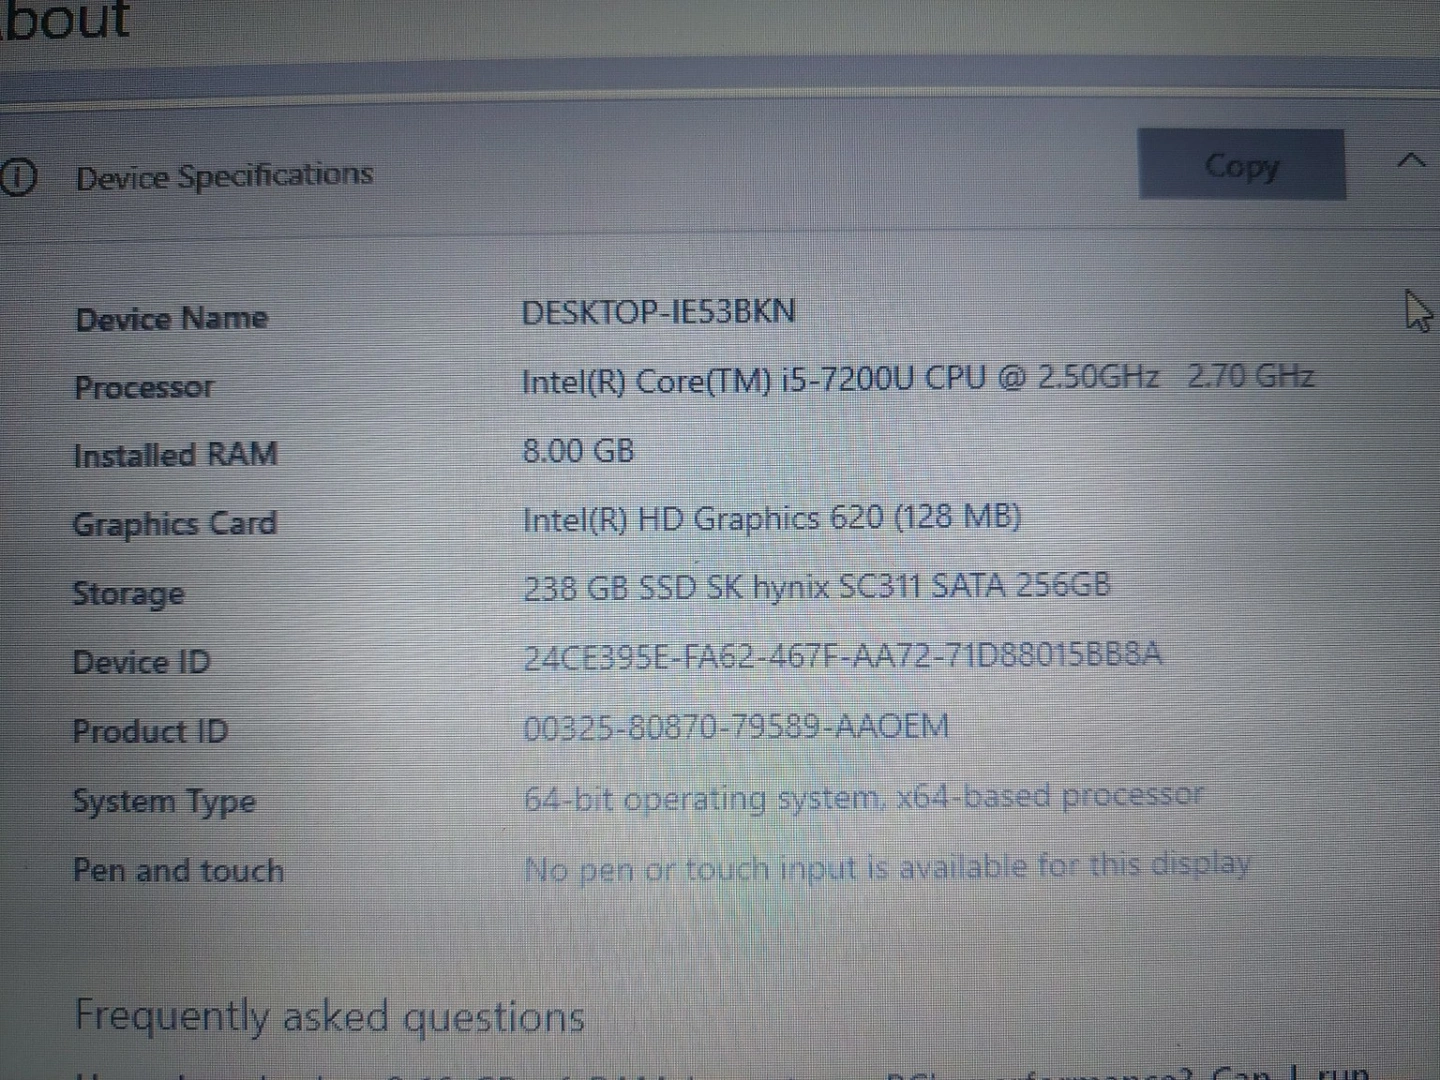Viewport: 1440px width, 1080px height.
Task: Click the Pen and touch label
Action: pos(178,871)
